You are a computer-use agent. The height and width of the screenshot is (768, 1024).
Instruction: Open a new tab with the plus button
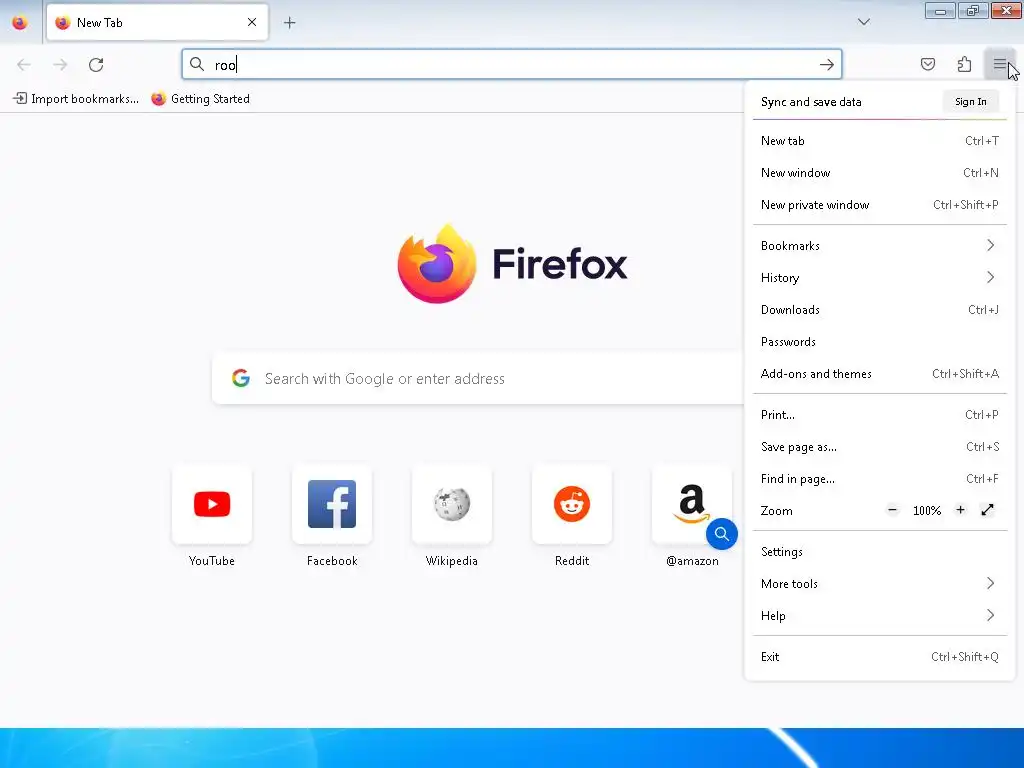289,23
